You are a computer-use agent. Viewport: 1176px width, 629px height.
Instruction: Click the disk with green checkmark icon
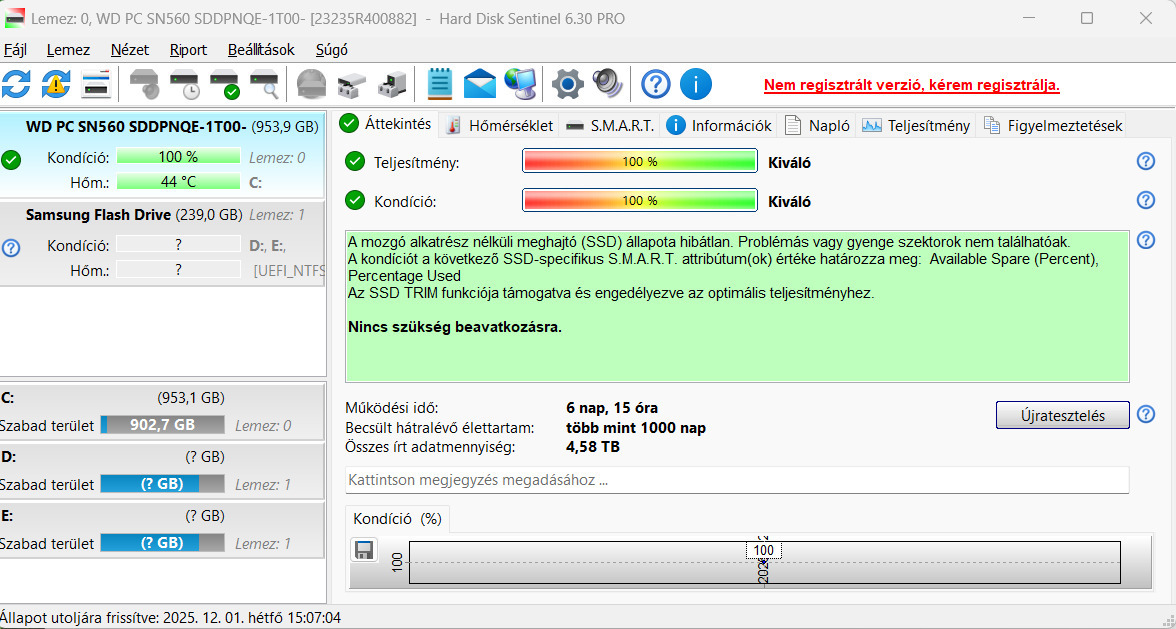pyautogui.click(x=224, y=84)
